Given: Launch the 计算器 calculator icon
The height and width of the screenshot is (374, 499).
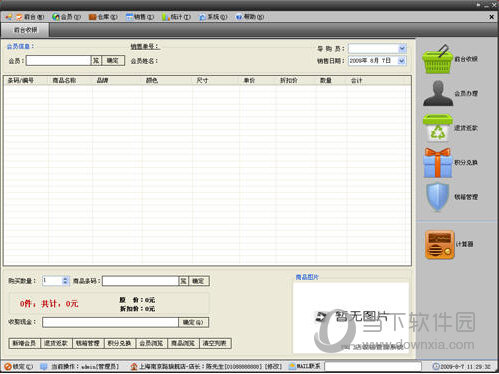Looking at the screenshot, I should pos(440,244).
